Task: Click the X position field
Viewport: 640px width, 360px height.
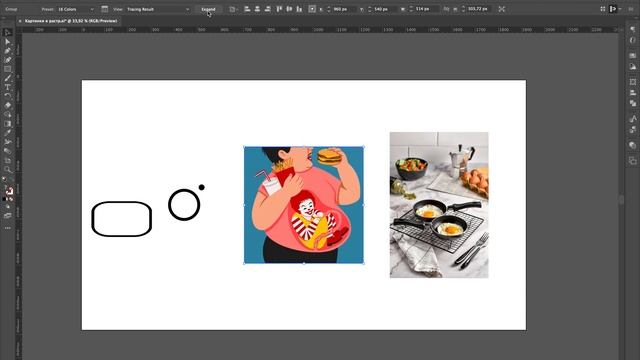Action: (344, 9)
